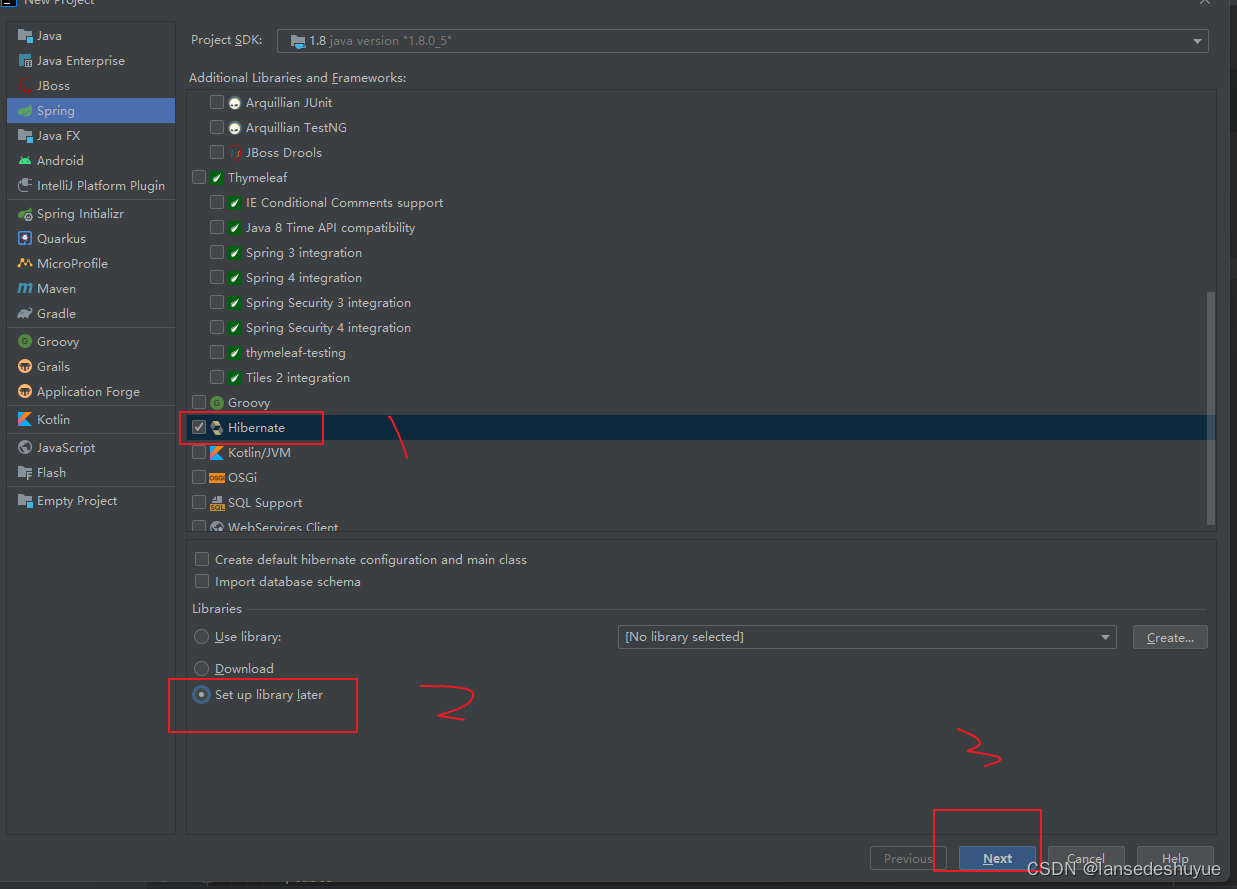Click the SQL Support icon

[x=217, y=503]
